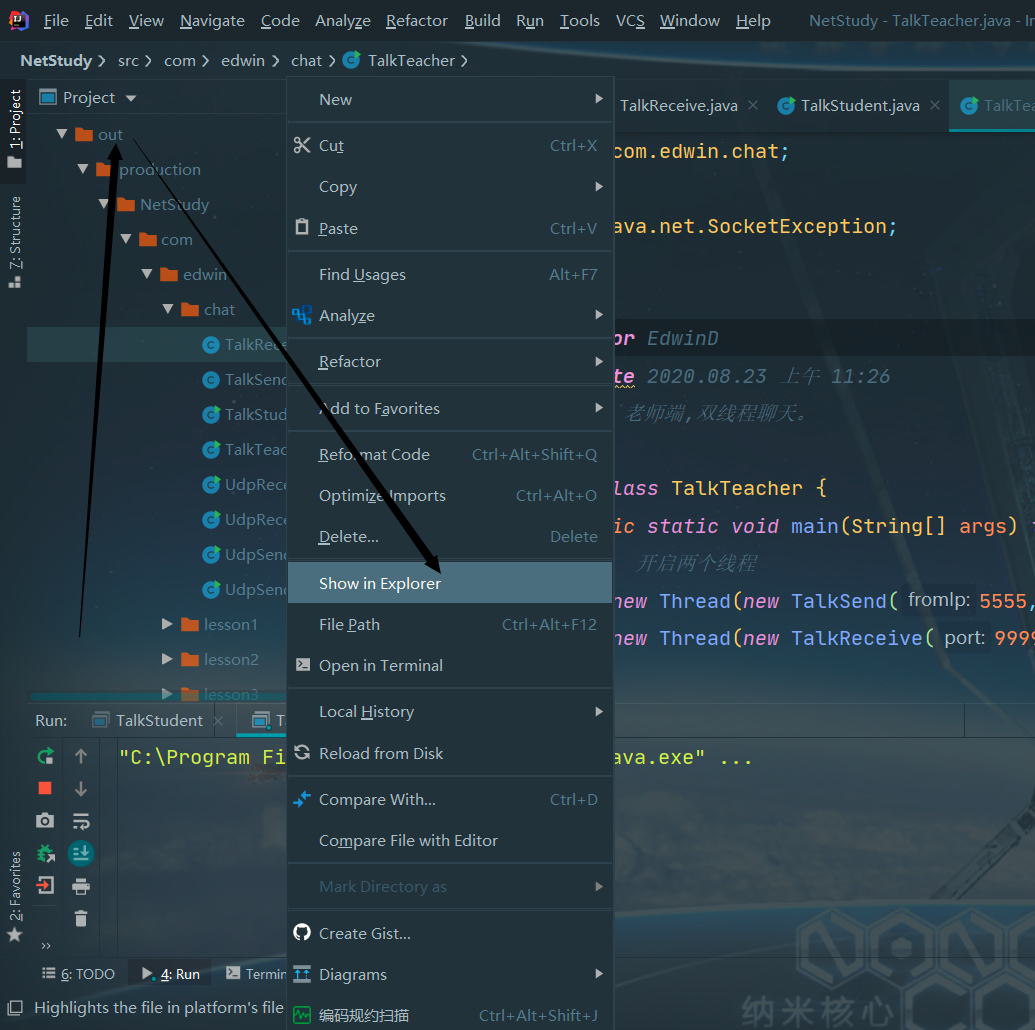Collapse the com folder
Screen dimensions: 1035x1030
click(x=126, y=239)
